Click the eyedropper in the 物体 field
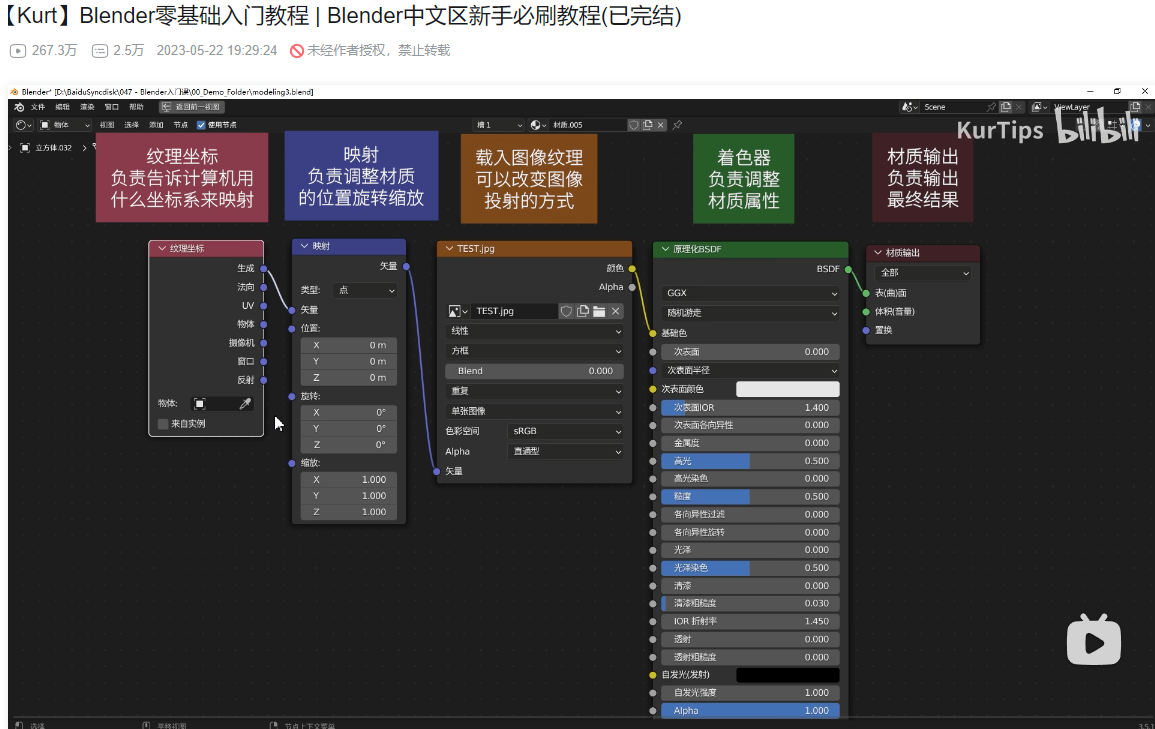 pyautogui.click(x=245, y=404)
